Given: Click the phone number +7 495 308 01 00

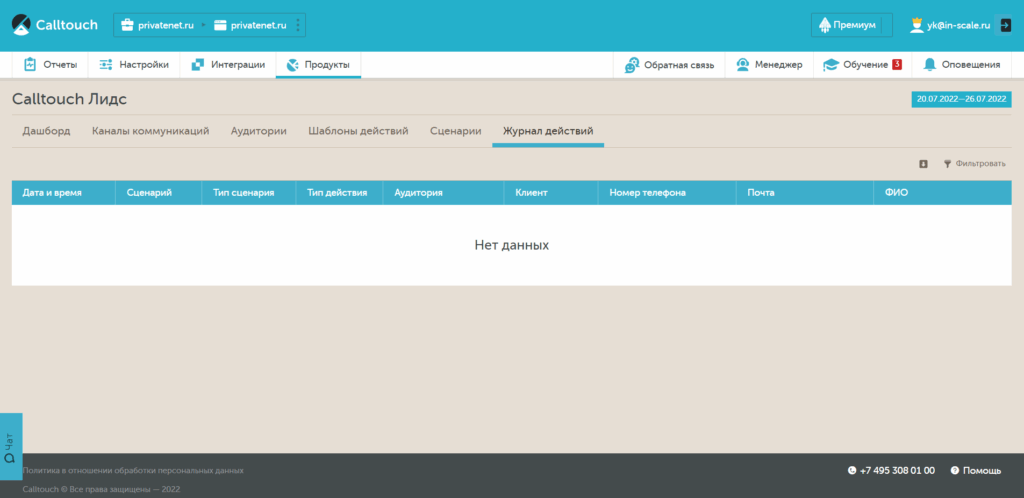Looking at the screenshot, I should pyautogui.click(x=891, y=470).
